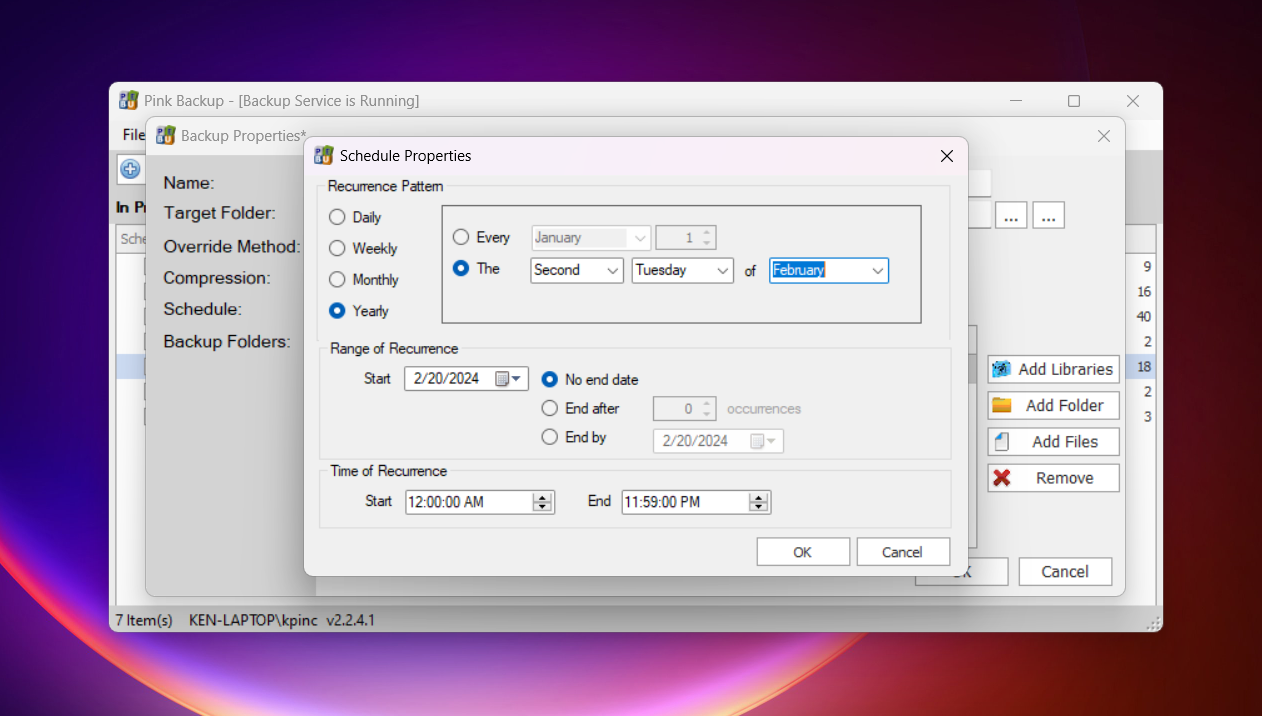Click the Time of Recurrence Start field
Screen dimensions: 1262x716
[468, 502]
